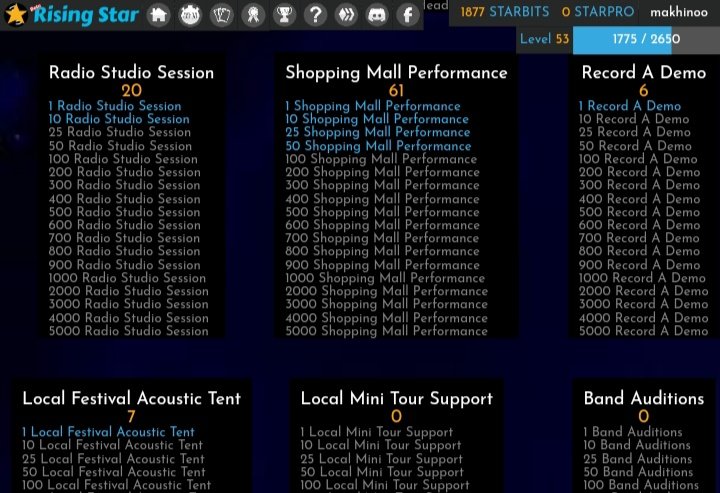The image size is (720, 493).
Task: Select '50 Local Festival Acoustic Tent' row
Action: point(114,472)
